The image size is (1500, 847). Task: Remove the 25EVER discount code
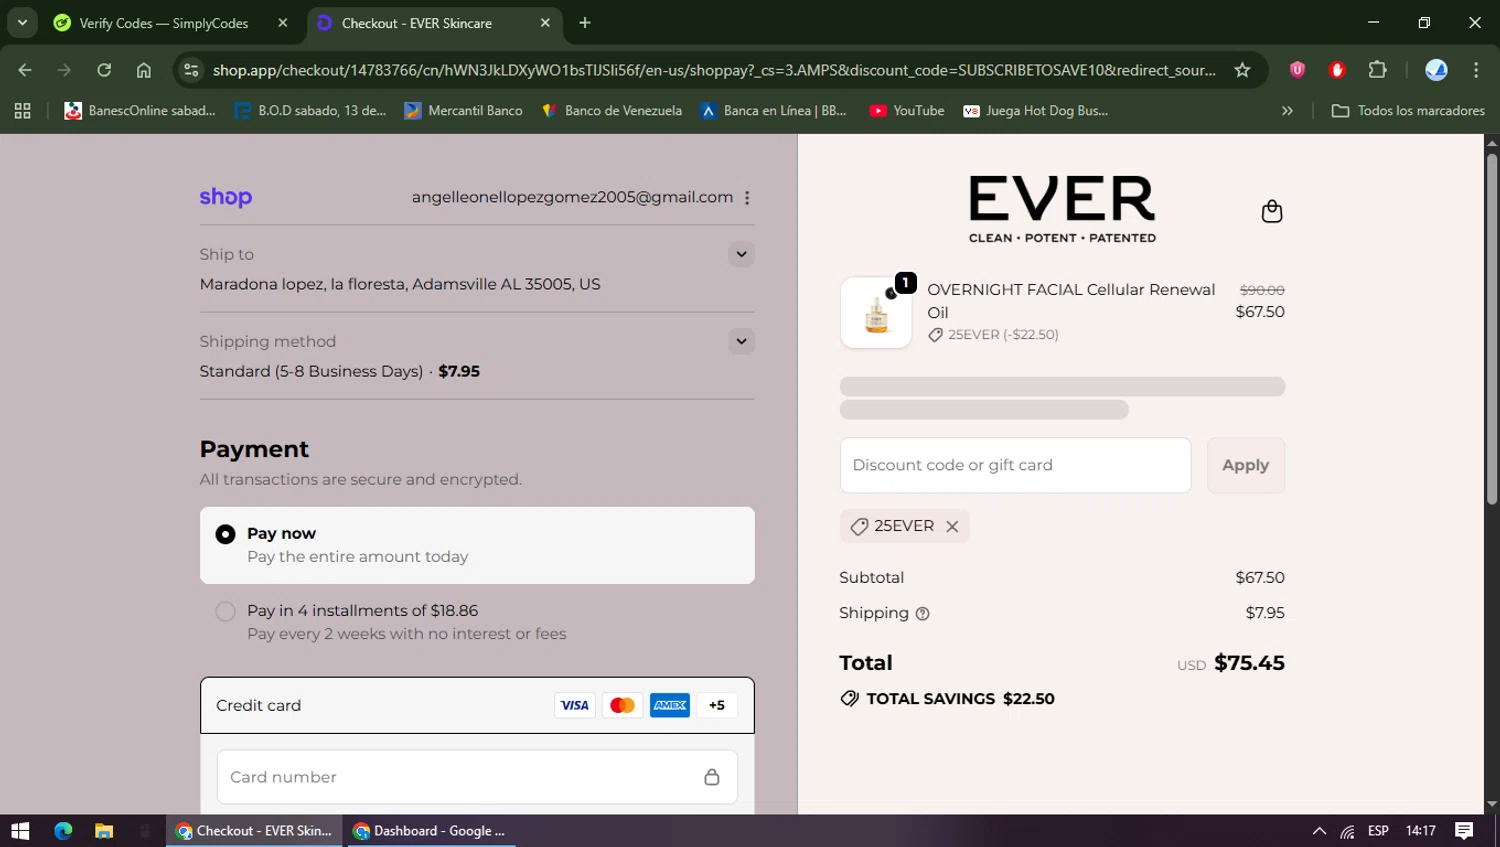(x=952, y=526)
